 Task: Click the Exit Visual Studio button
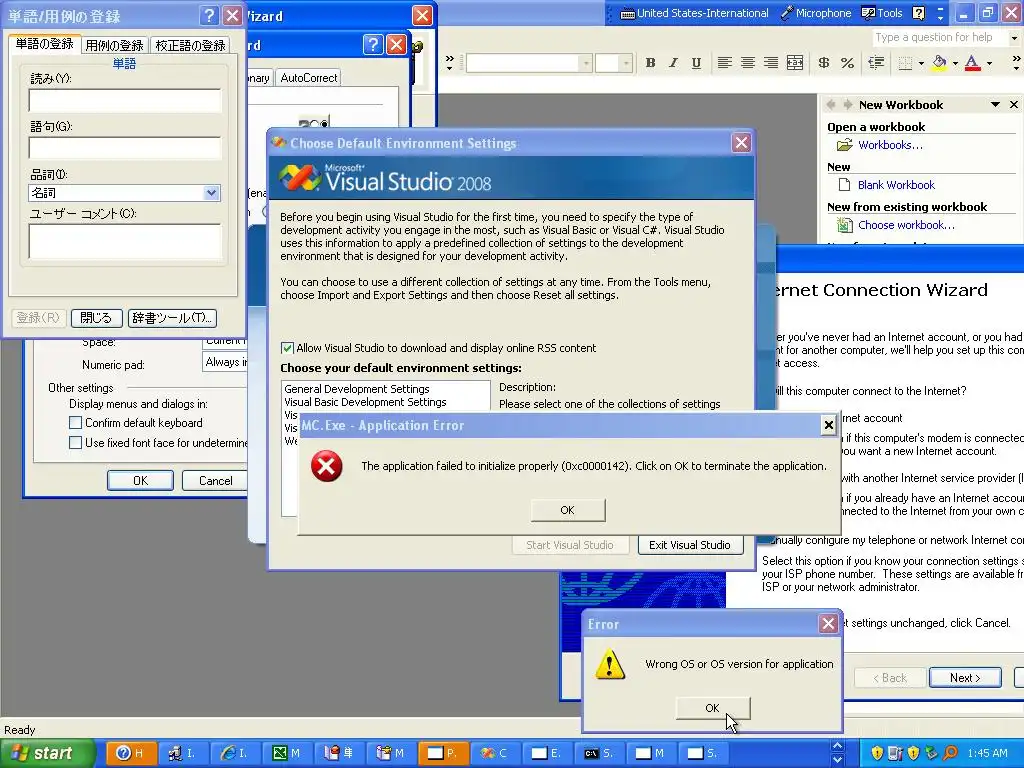(690, 545)
